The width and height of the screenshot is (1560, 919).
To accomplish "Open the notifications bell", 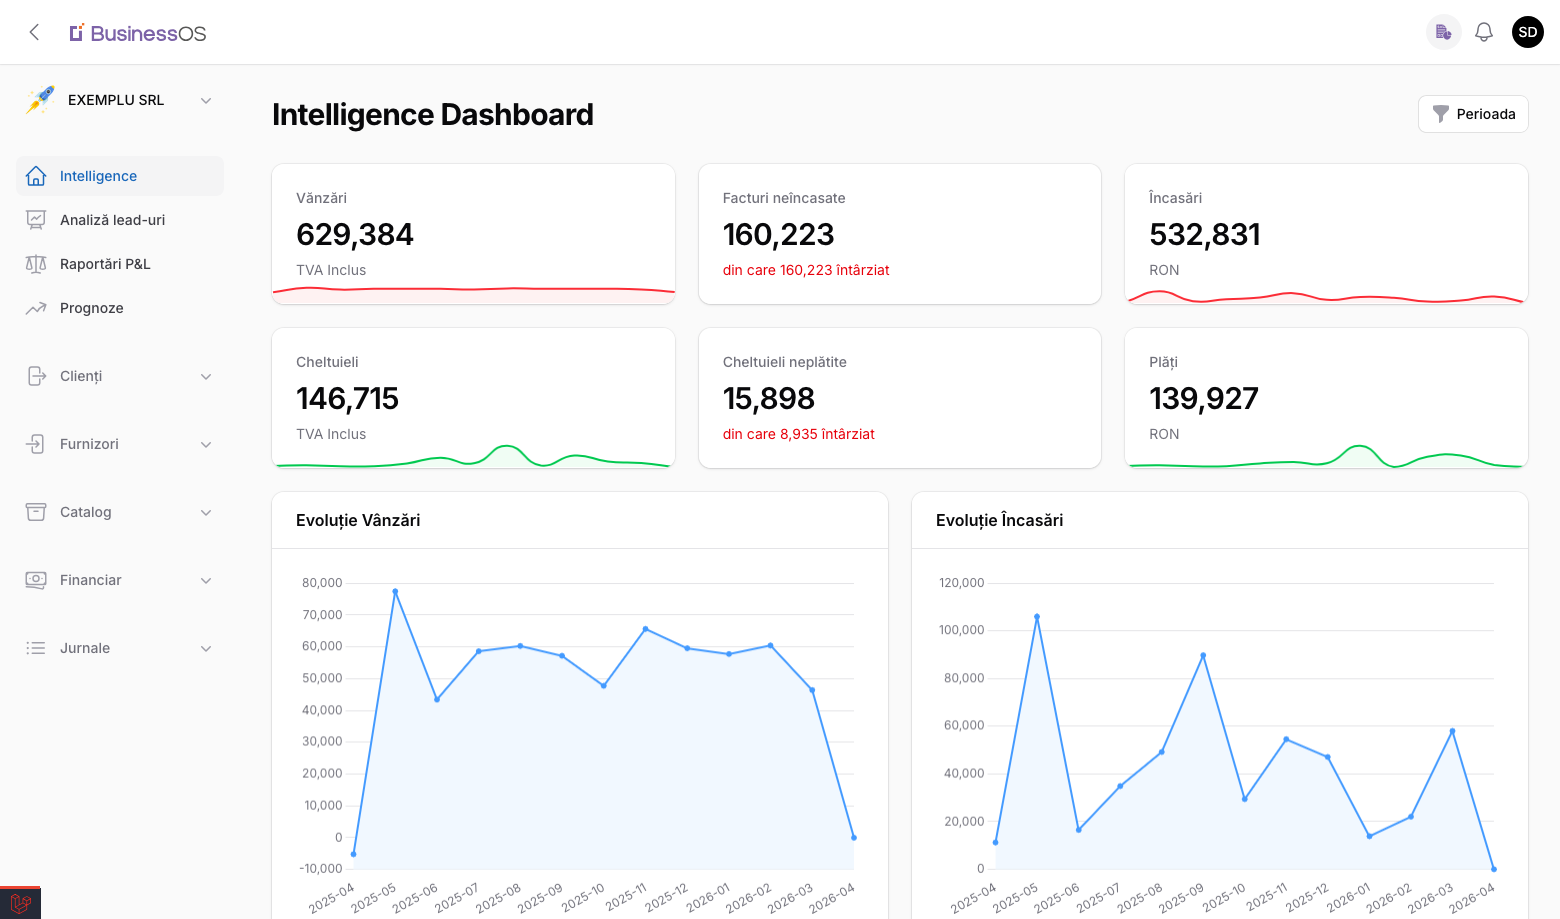I will coord(1484,32).
